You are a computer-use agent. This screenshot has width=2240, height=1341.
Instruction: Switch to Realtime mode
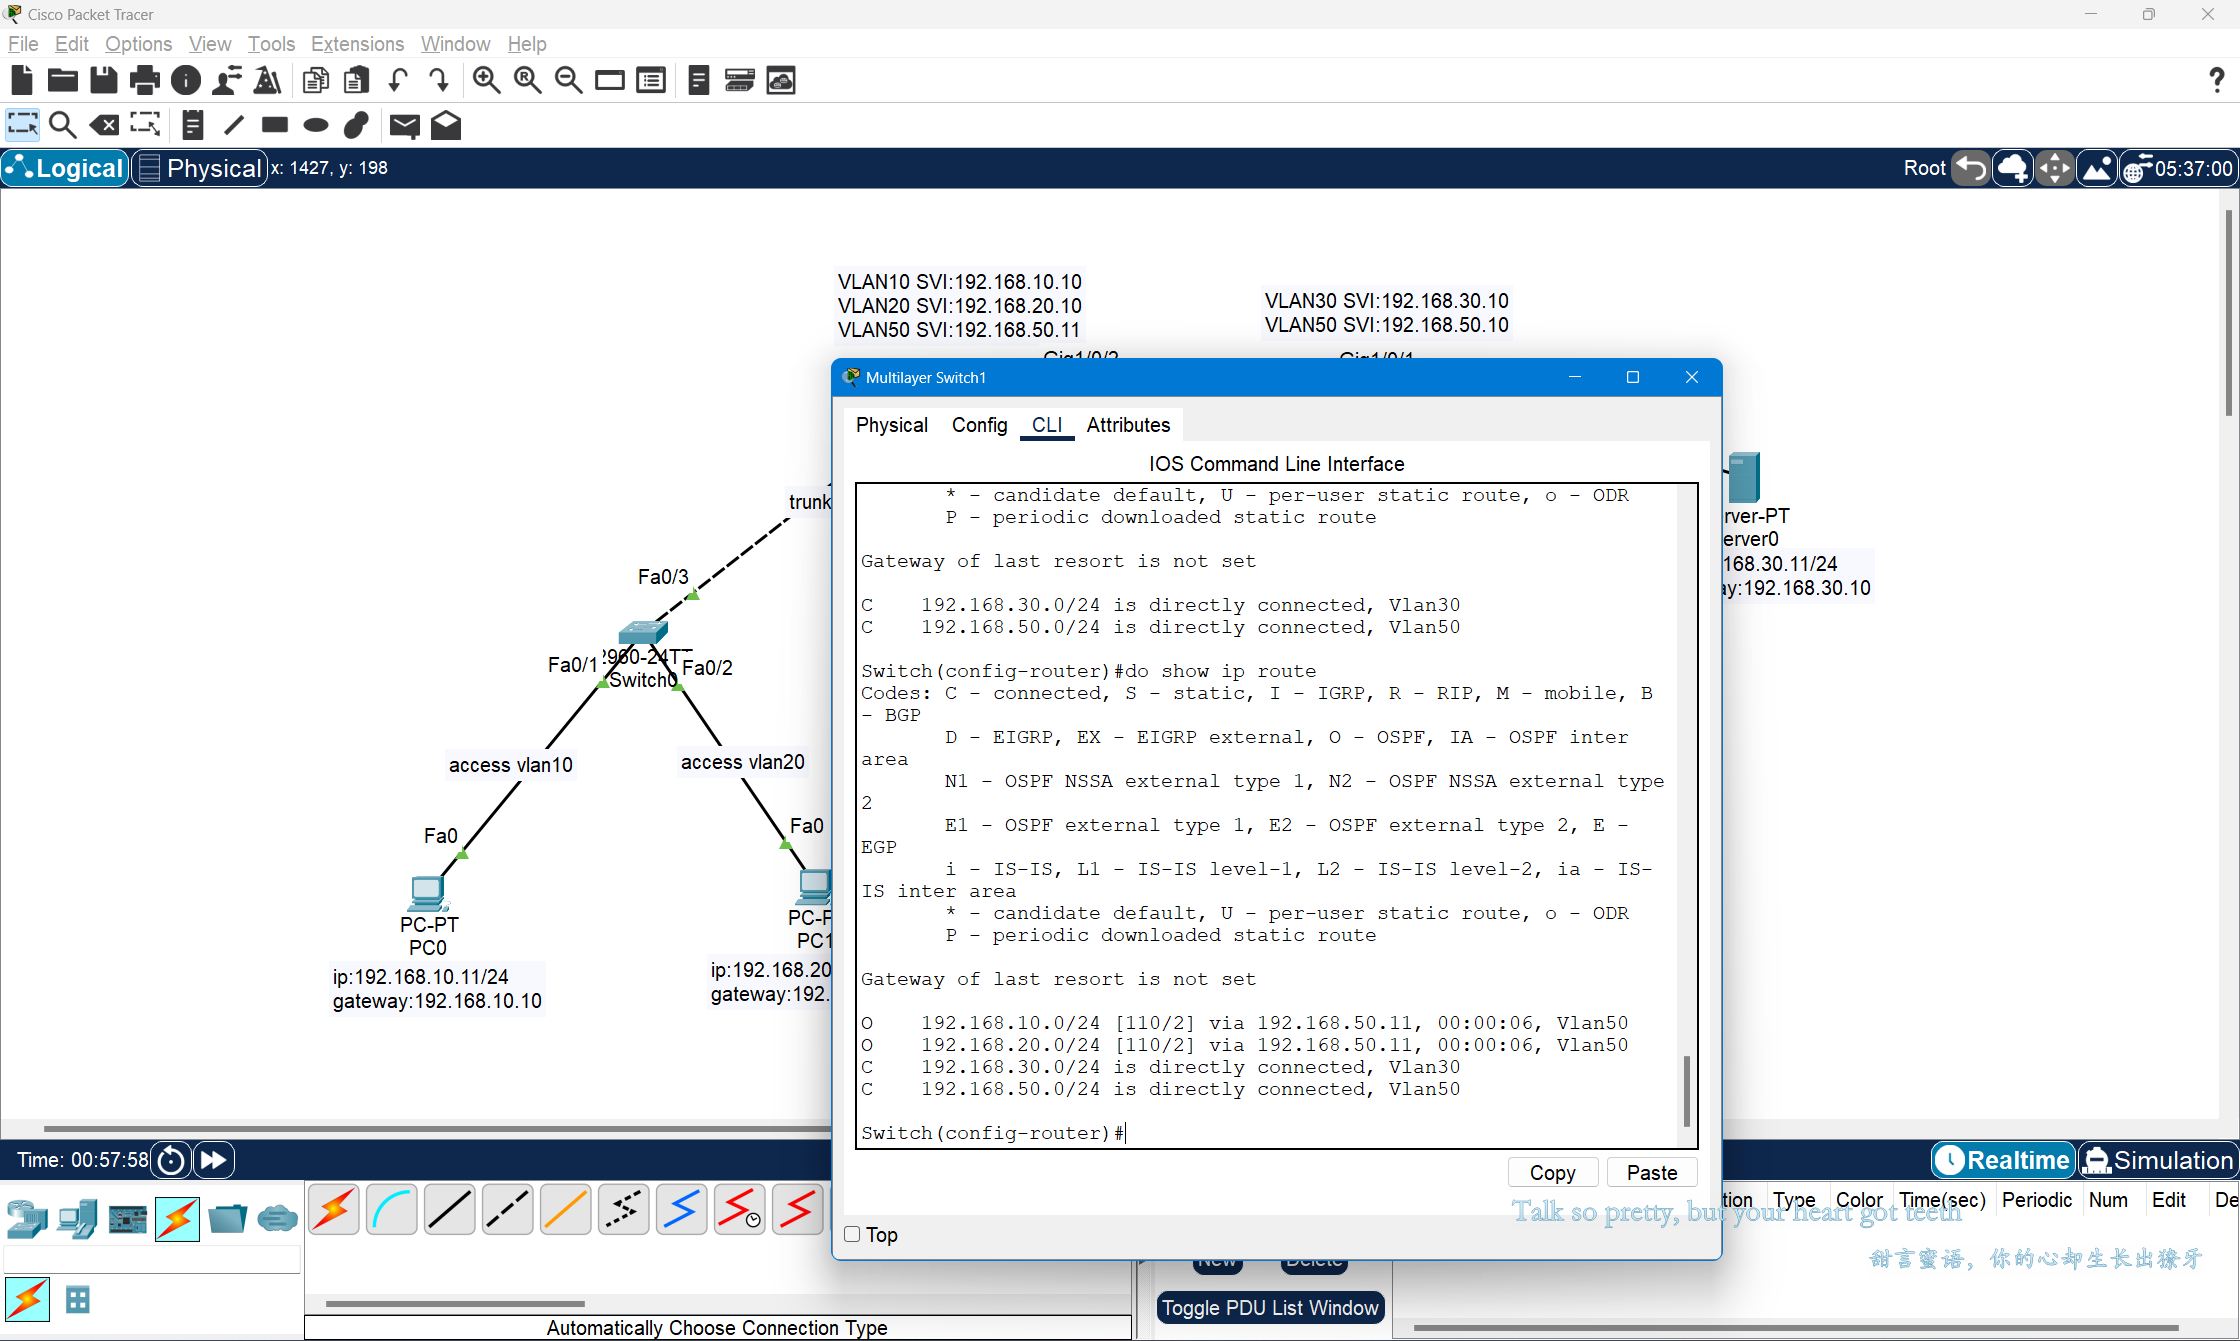point(2003,1160)
